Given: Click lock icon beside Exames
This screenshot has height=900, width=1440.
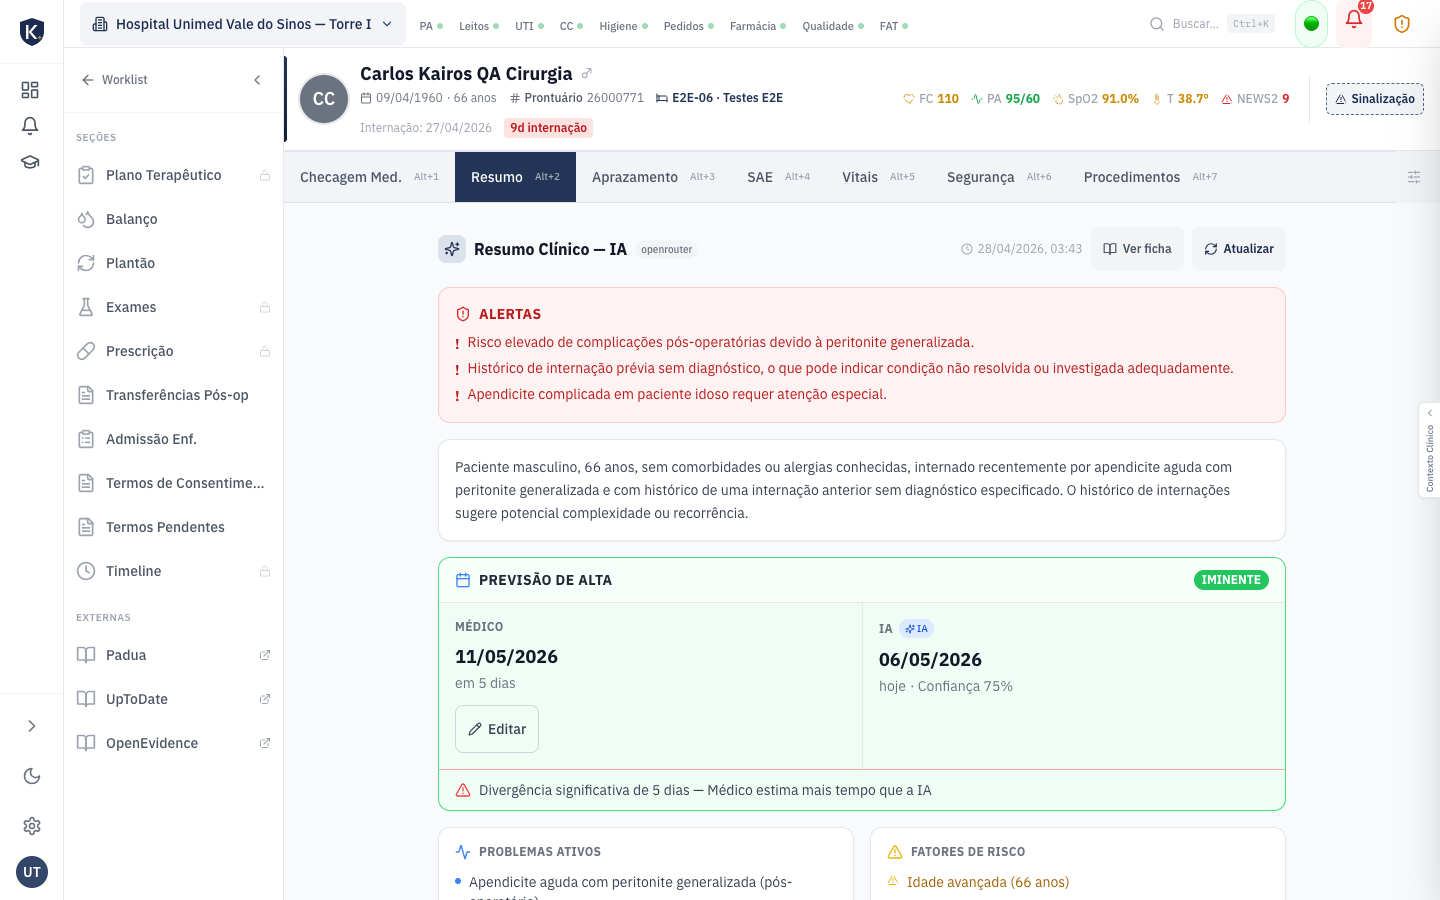Looking at the screenshot, I should point(265,307).
